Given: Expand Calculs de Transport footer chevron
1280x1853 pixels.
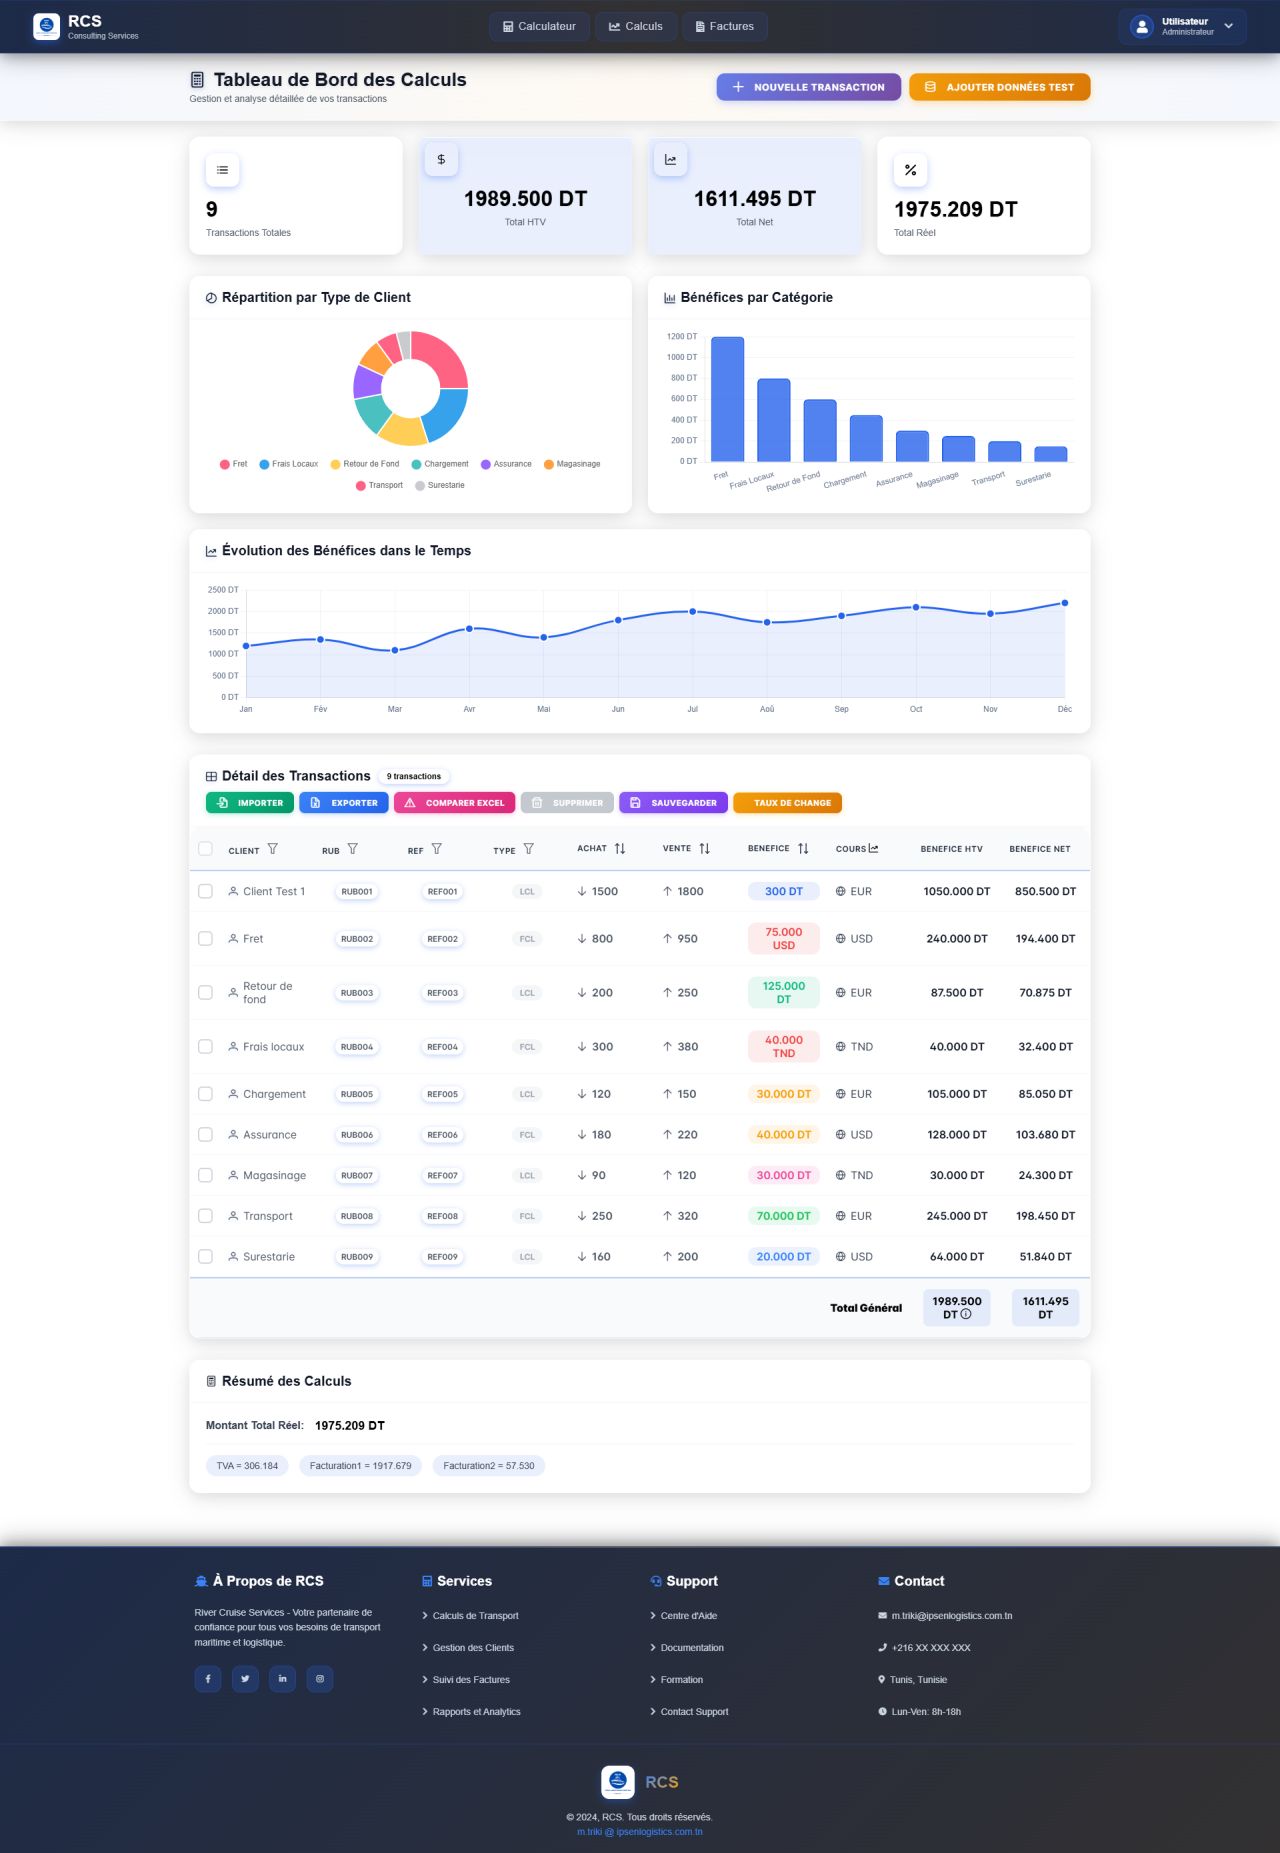Looking at the screenshot, I should point(425,1616).
